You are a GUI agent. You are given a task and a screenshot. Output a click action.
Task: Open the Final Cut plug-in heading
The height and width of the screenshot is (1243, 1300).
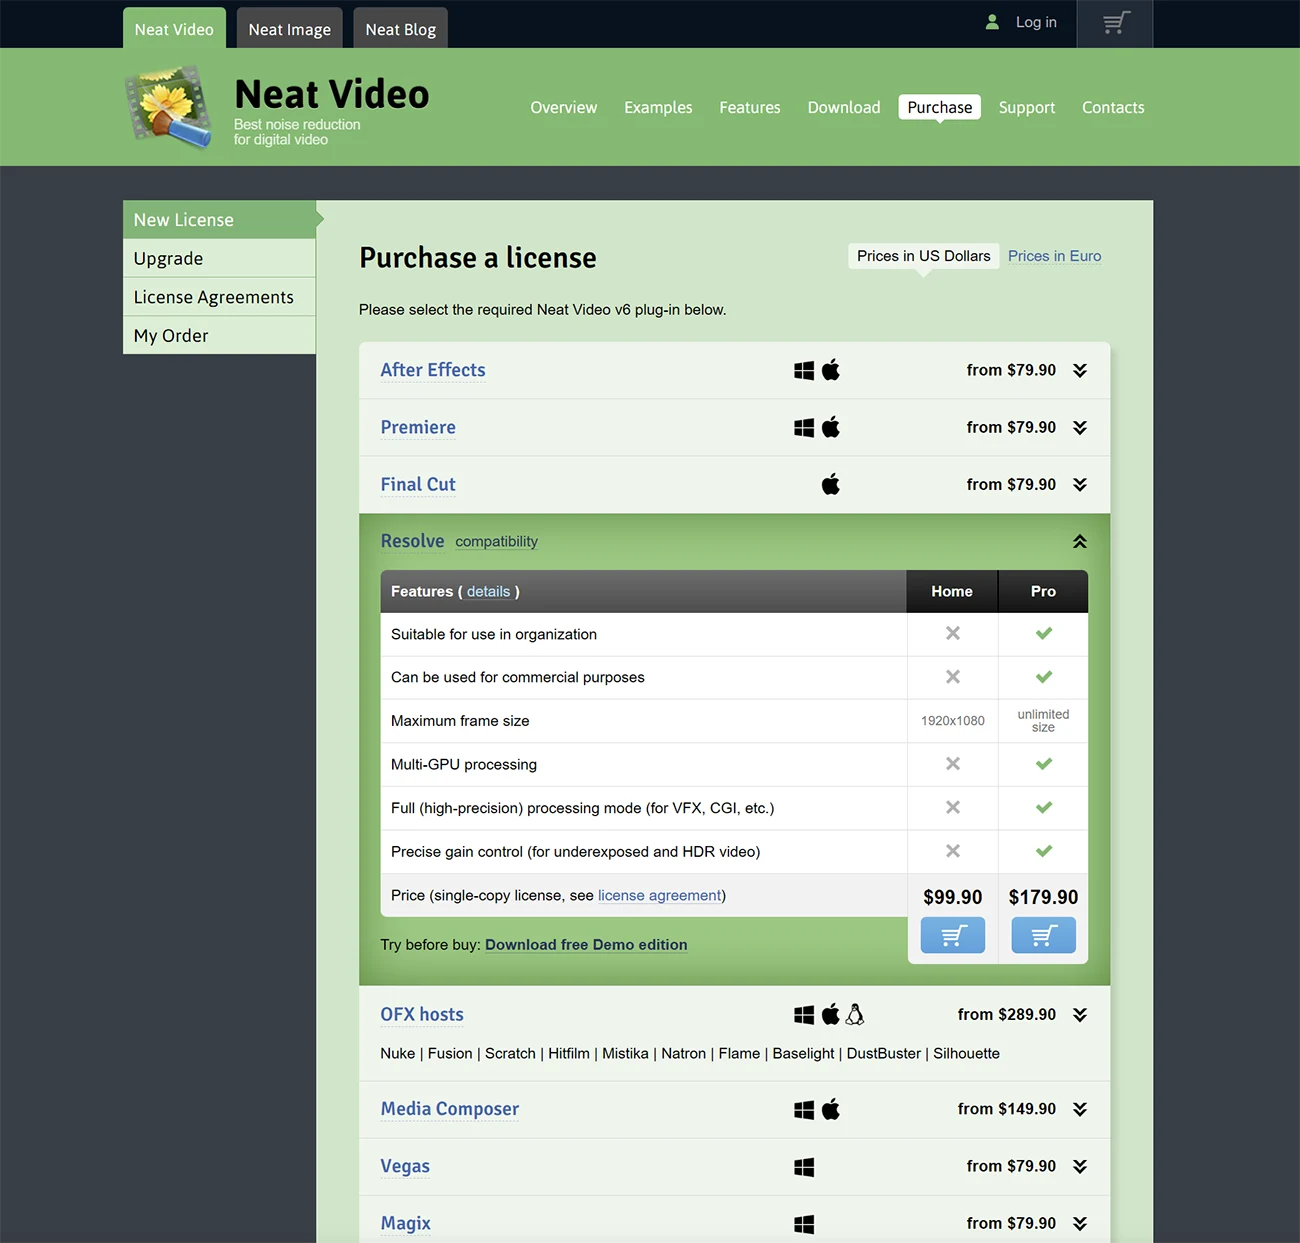click(418, 484)
